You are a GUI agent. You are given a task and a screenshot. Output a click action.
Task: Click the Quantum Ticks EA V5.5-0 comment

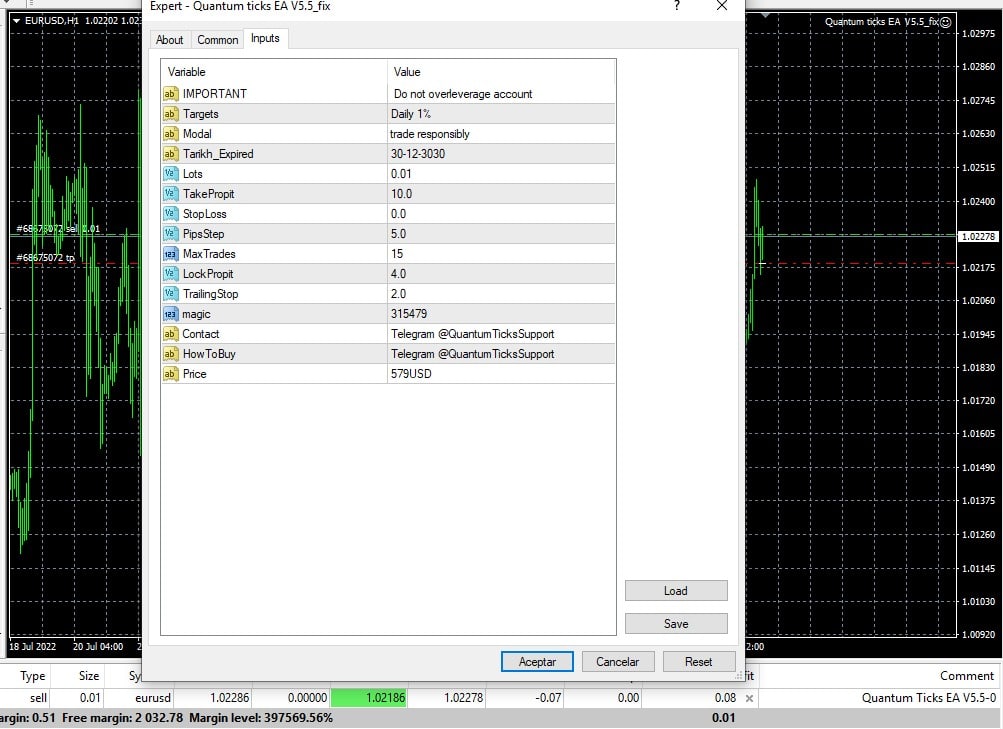pyautogui.click(x=929, y=698)
